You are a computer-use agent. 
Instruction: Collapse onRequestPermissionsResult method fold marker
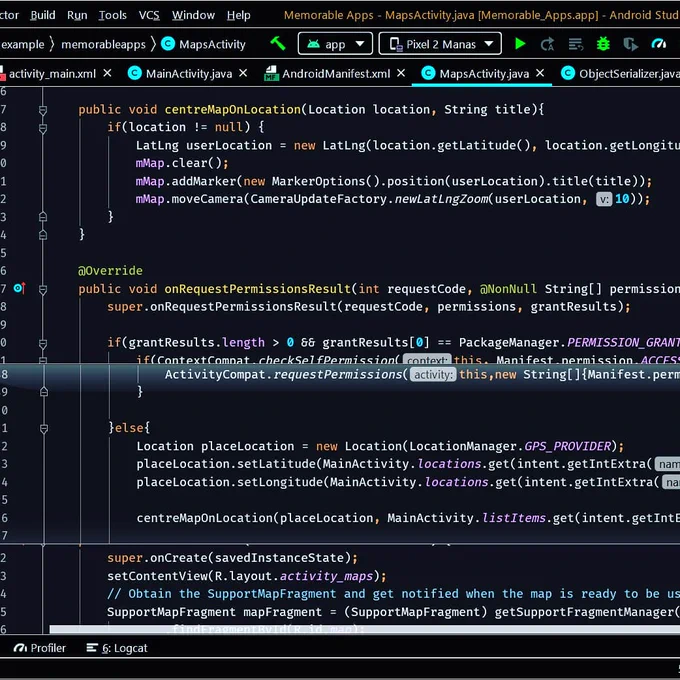[42, 289]
